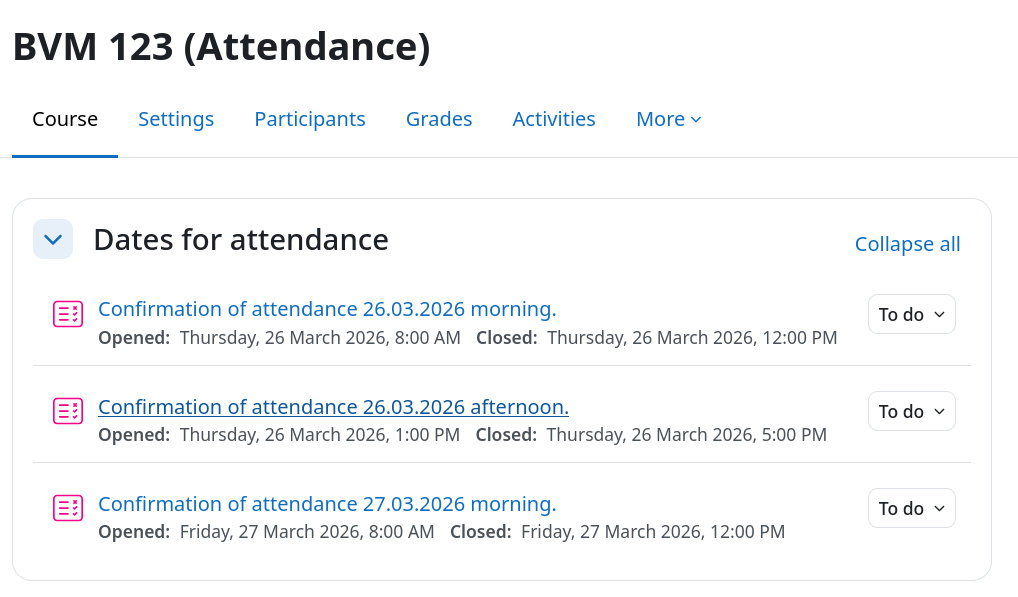Open the Grades tab
Viewport: 1018px width, 597px height.
[x=439, y=119]
